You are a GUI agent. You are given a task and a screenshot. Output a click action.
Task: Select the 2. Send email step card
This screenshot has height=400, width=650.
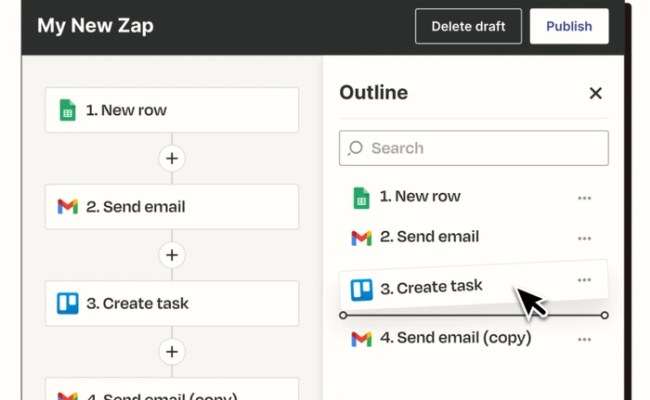click(x=172, y=206)
